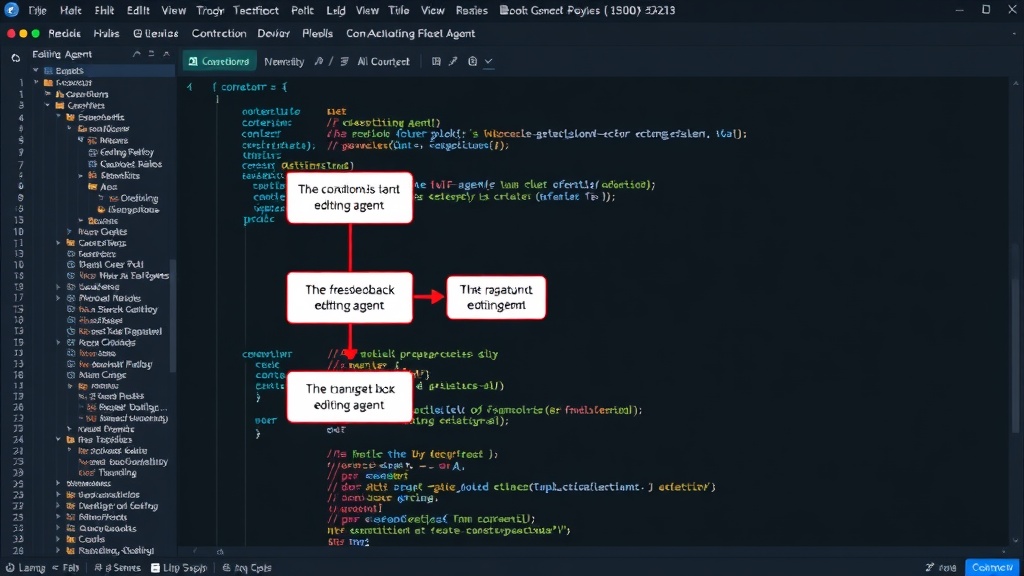Image resolution: width=1024 pixels, height=576 pixels.
Task: Click the Editing Agent panel title
Action: [62, 54]
